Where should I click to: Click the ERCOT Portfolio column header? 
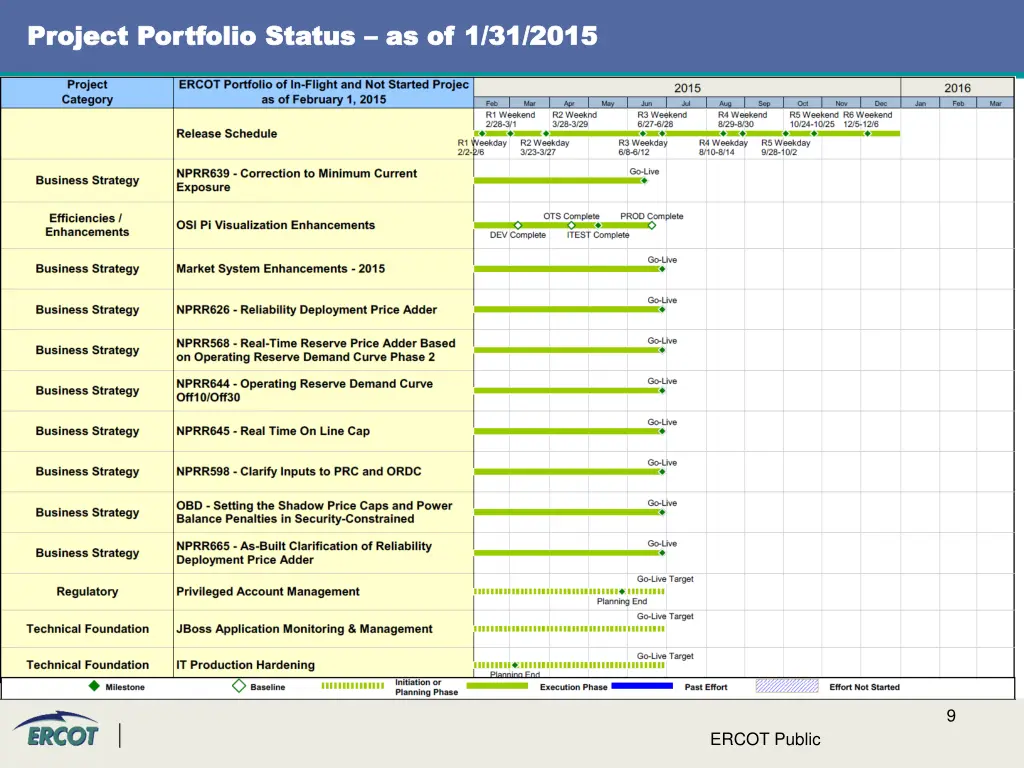pyautogui.click(x=323, y=92)
